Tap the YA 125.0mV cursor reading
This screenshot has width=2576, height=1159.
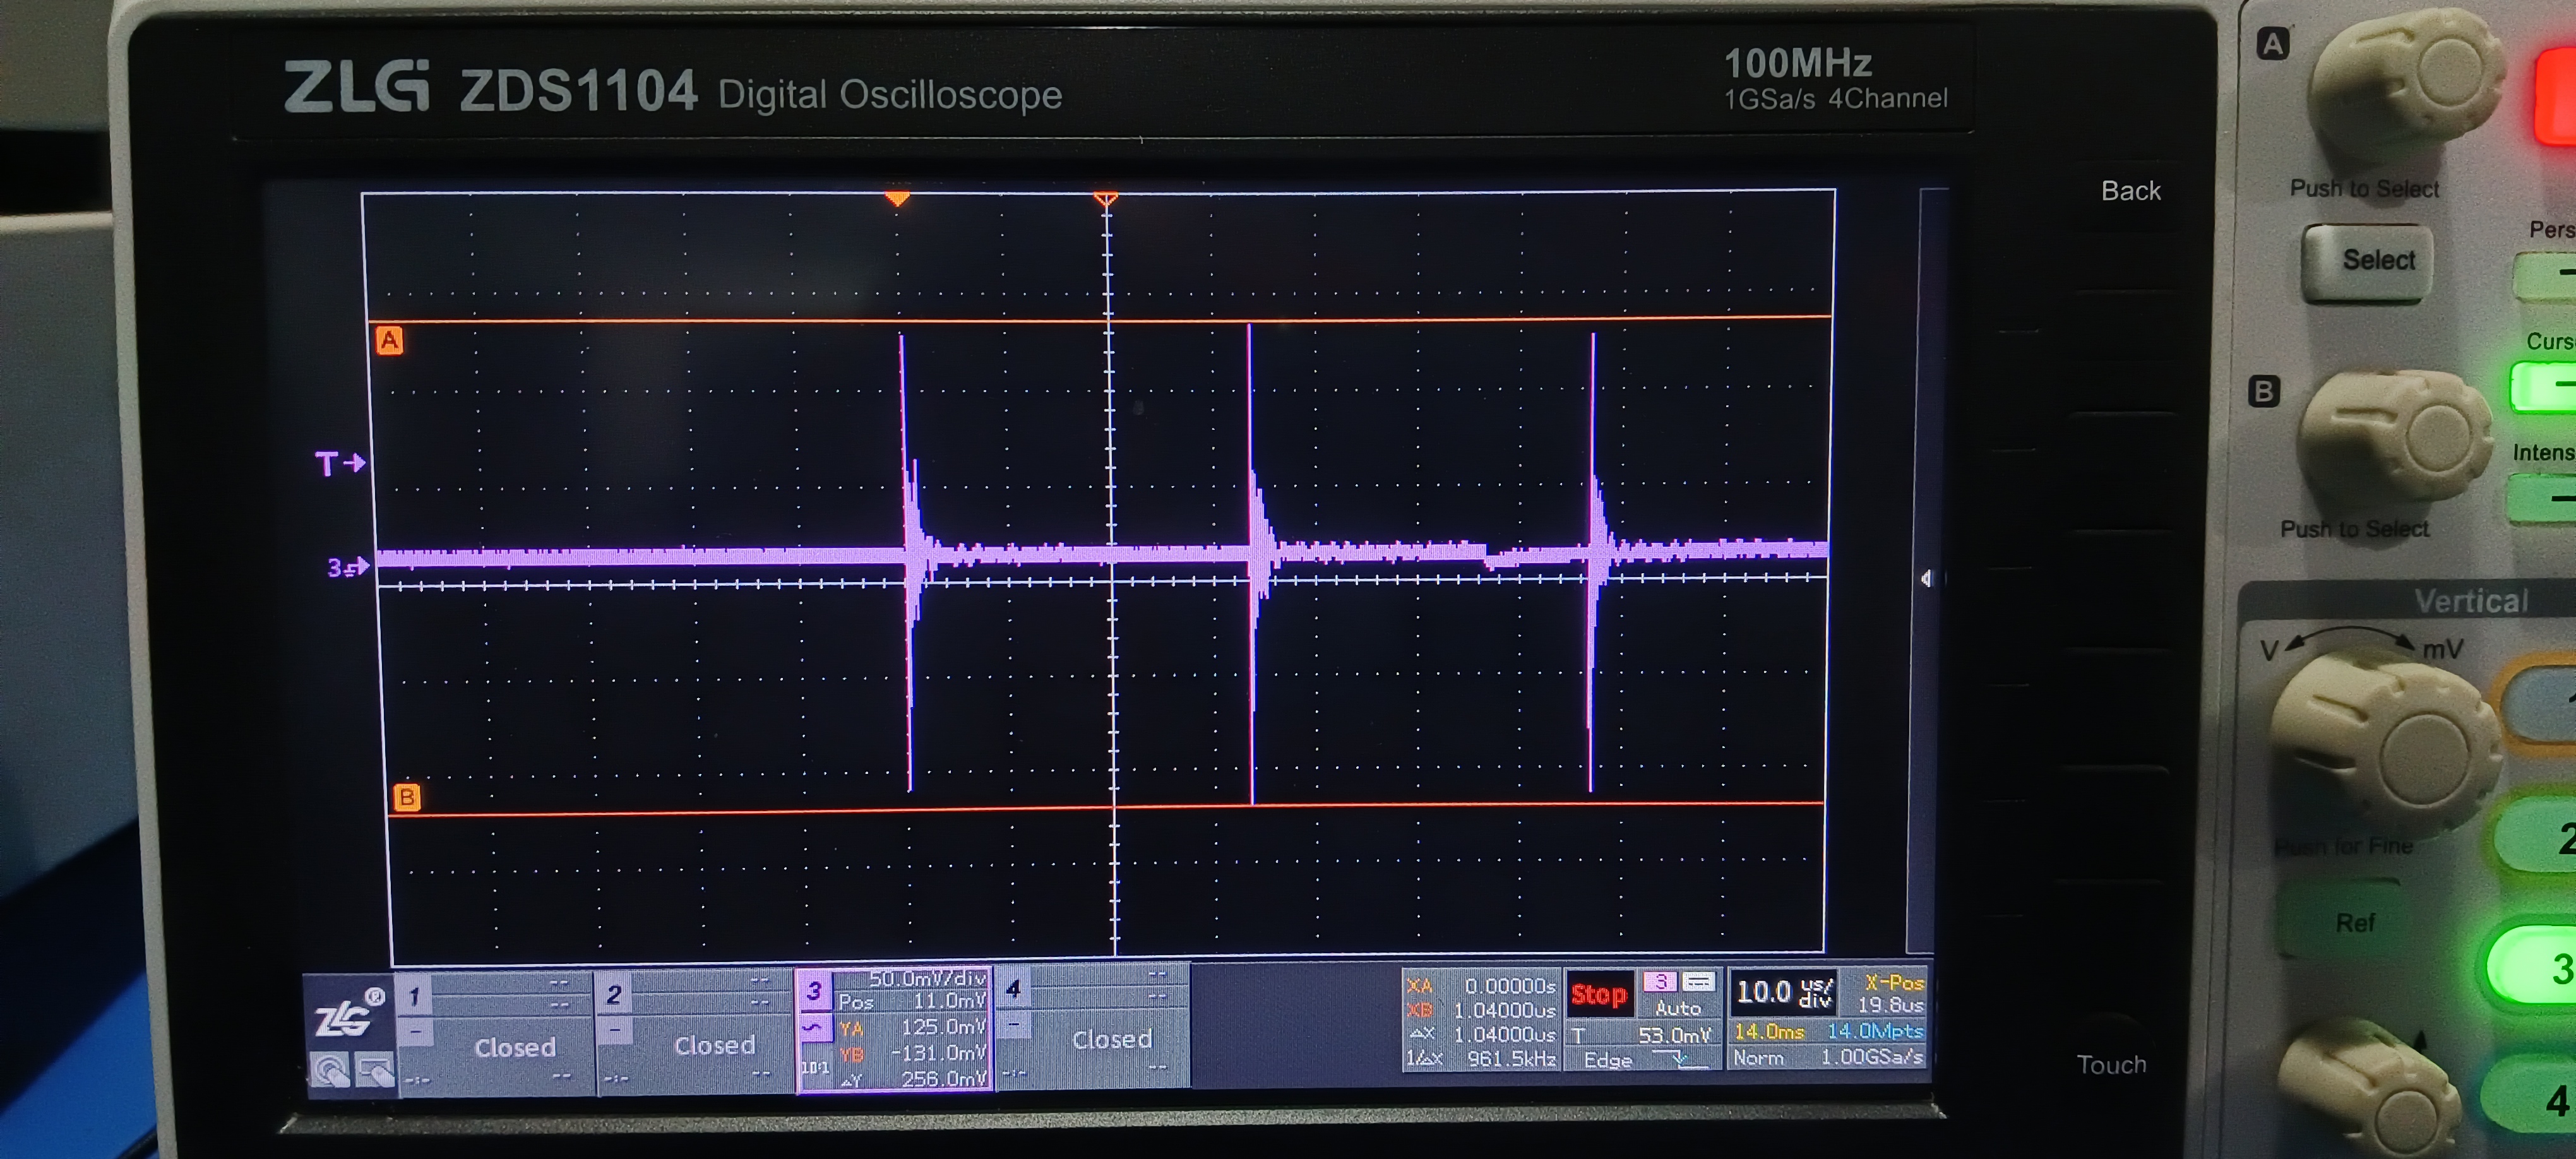(x=912, y=1027)
